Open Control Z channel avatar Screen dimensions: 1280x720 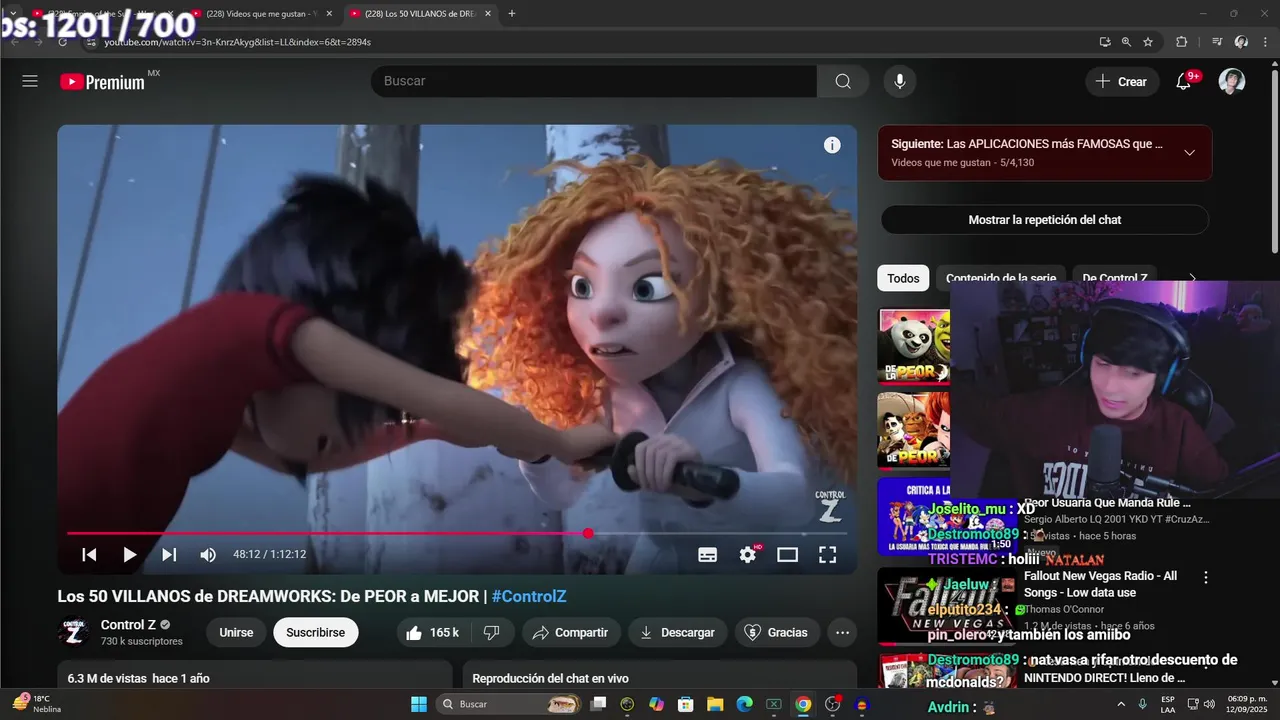coord(75,632)
